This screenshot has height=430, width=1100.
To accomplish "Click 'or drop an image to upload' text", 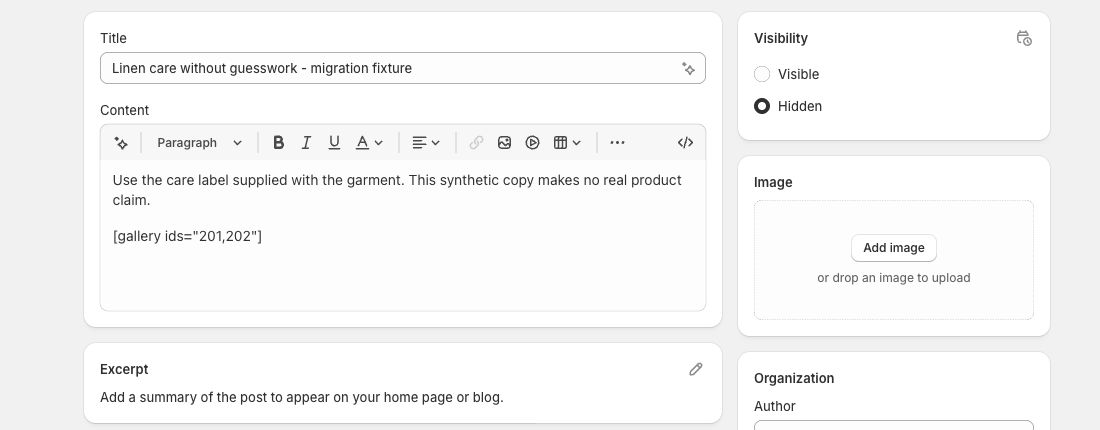I will (894, 278).
